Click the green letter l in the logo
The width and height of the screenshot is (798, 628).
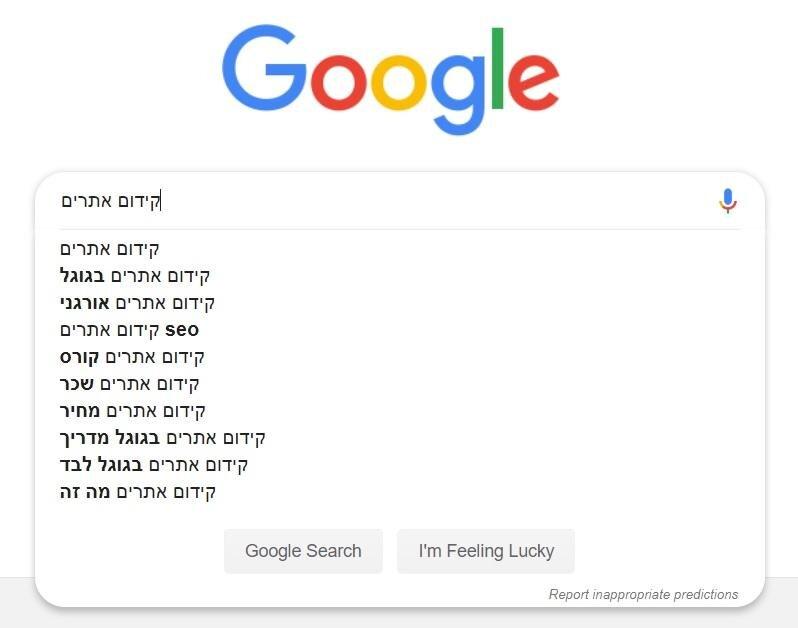(497, 70)
